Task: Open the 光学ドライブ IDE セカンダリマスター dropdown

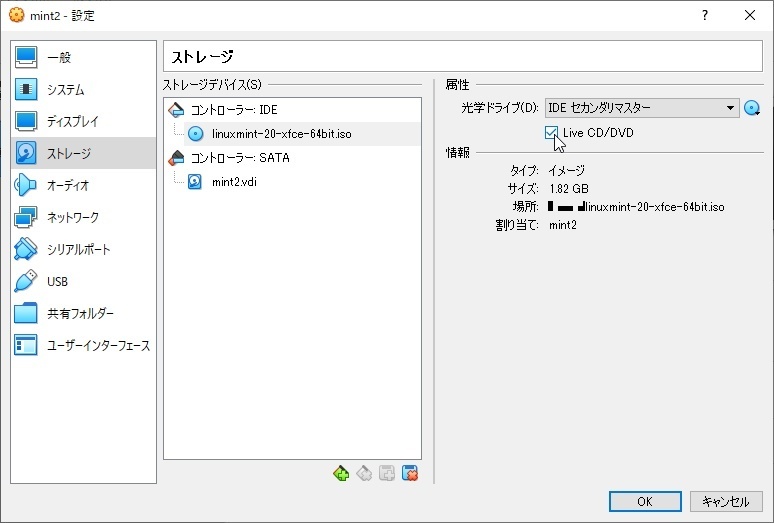Action: point(642,108)
